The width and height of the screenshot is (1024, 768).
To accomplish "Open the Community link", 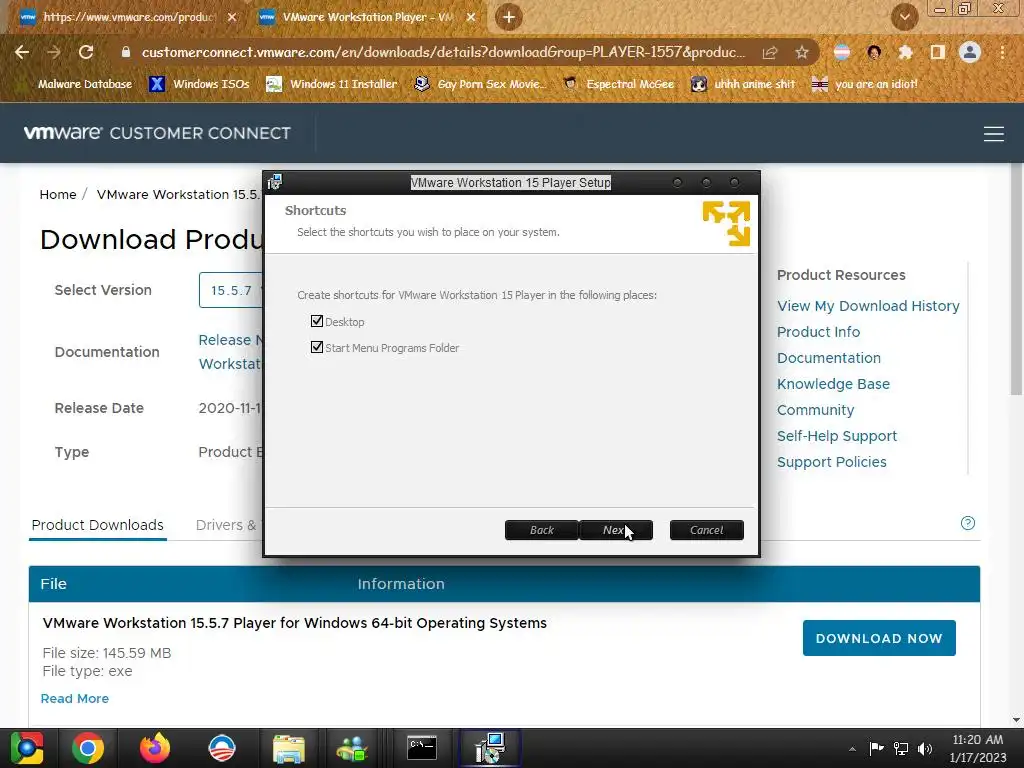I will click(815, 410).
